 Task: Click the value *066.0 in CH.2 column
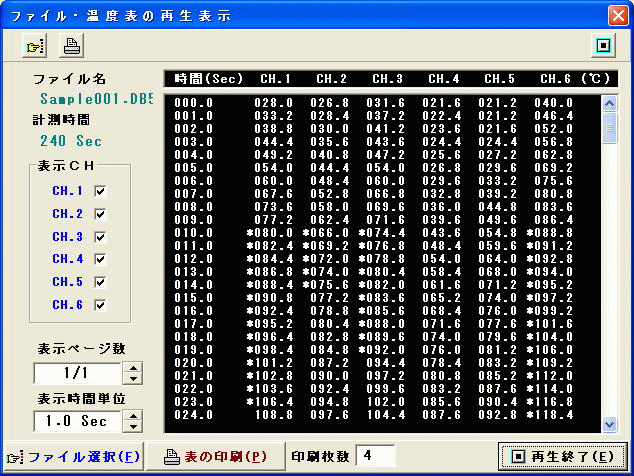[x=325, y=233]
